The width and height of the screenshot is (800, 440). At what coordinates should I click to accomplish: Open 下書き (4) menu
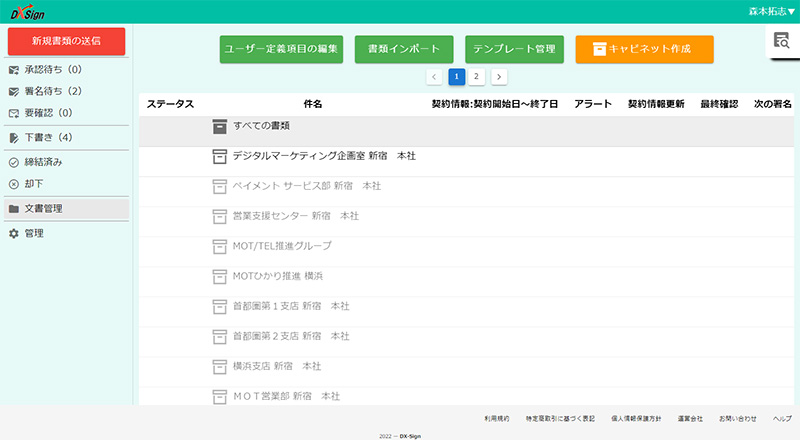coord(66,137)
